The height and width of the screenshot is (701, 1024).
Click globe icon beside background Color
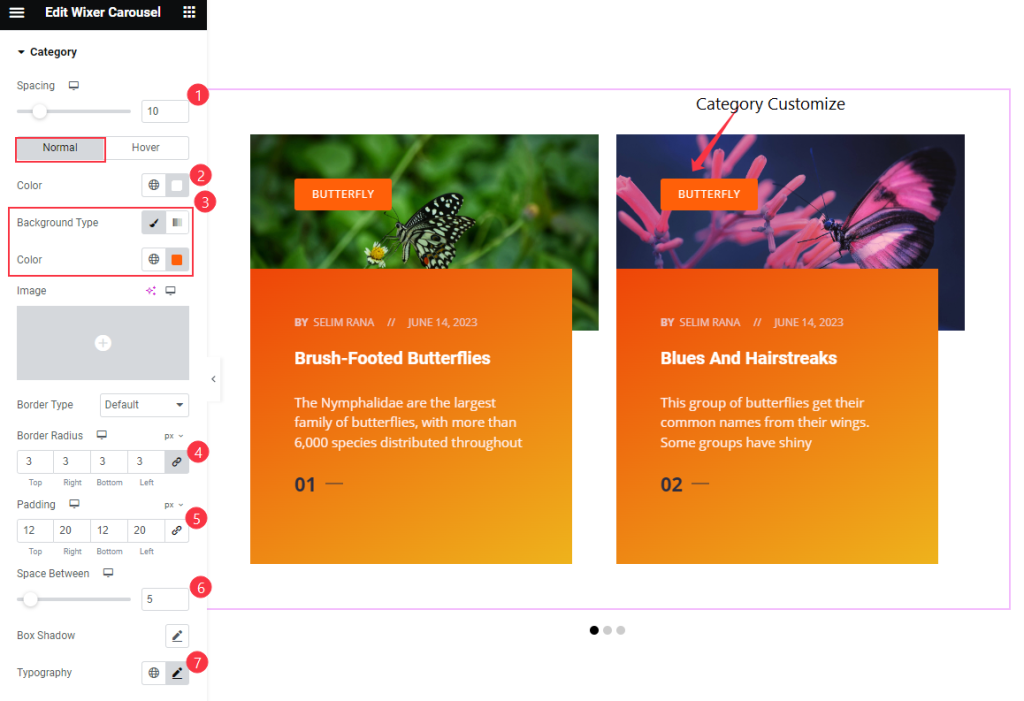[x=153, y=259]
